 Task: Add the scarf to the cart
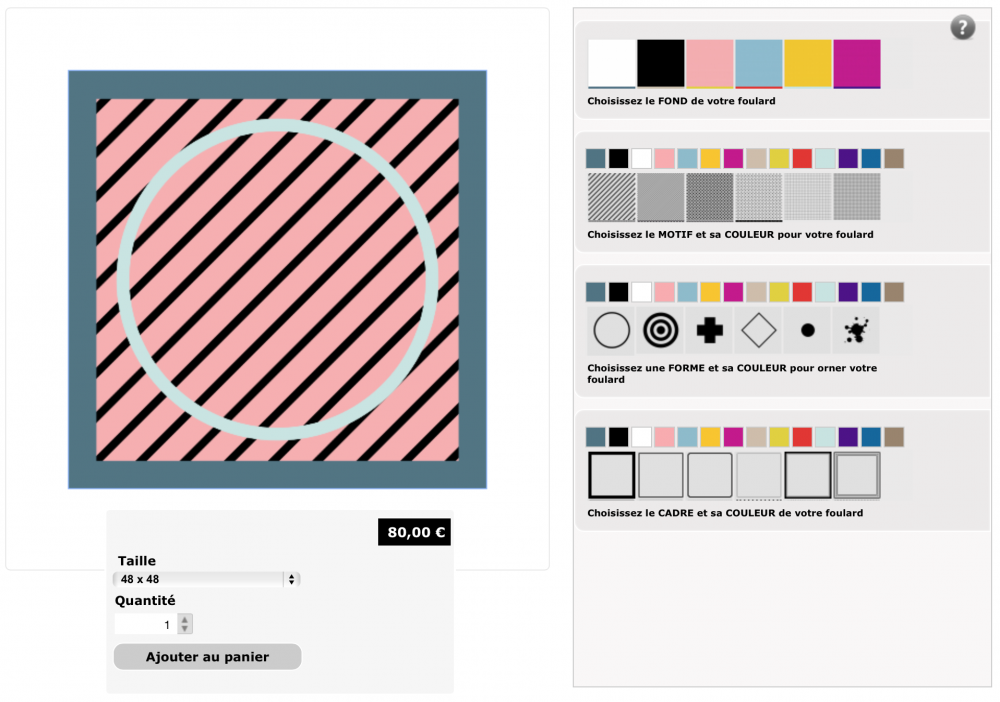click(x=207, y=657)
